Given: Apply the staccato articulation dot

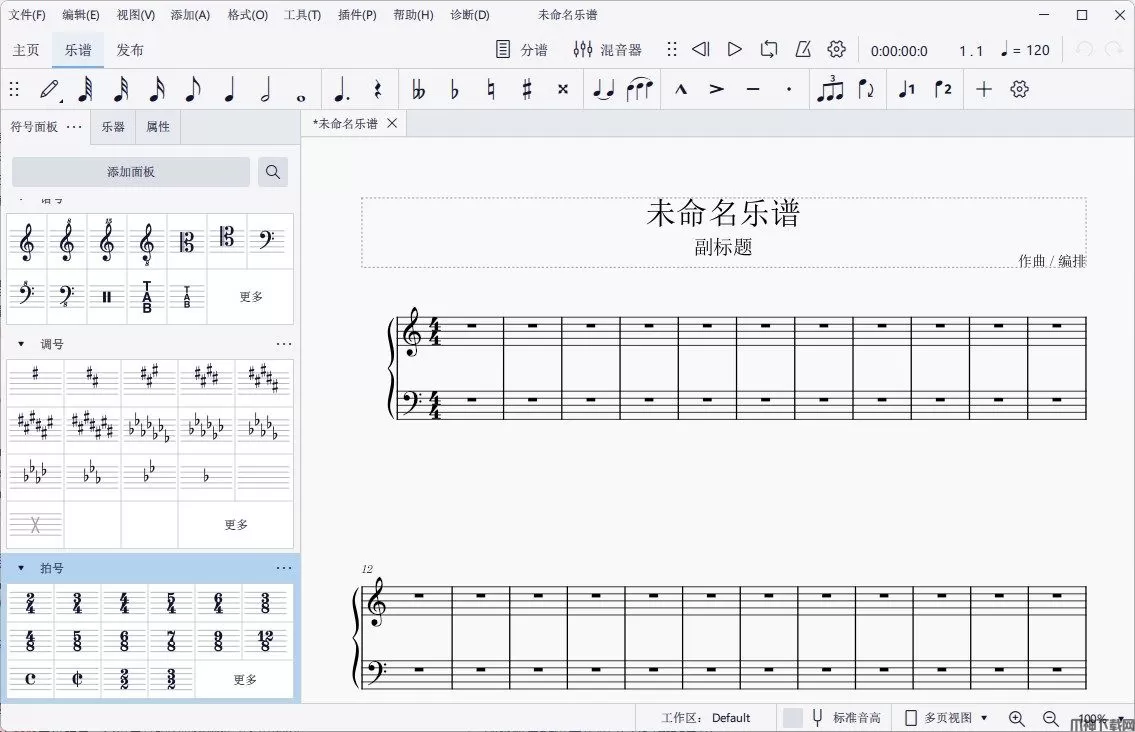Looking at the screenshot, I should pyautogui.click(x=789, y=90).
